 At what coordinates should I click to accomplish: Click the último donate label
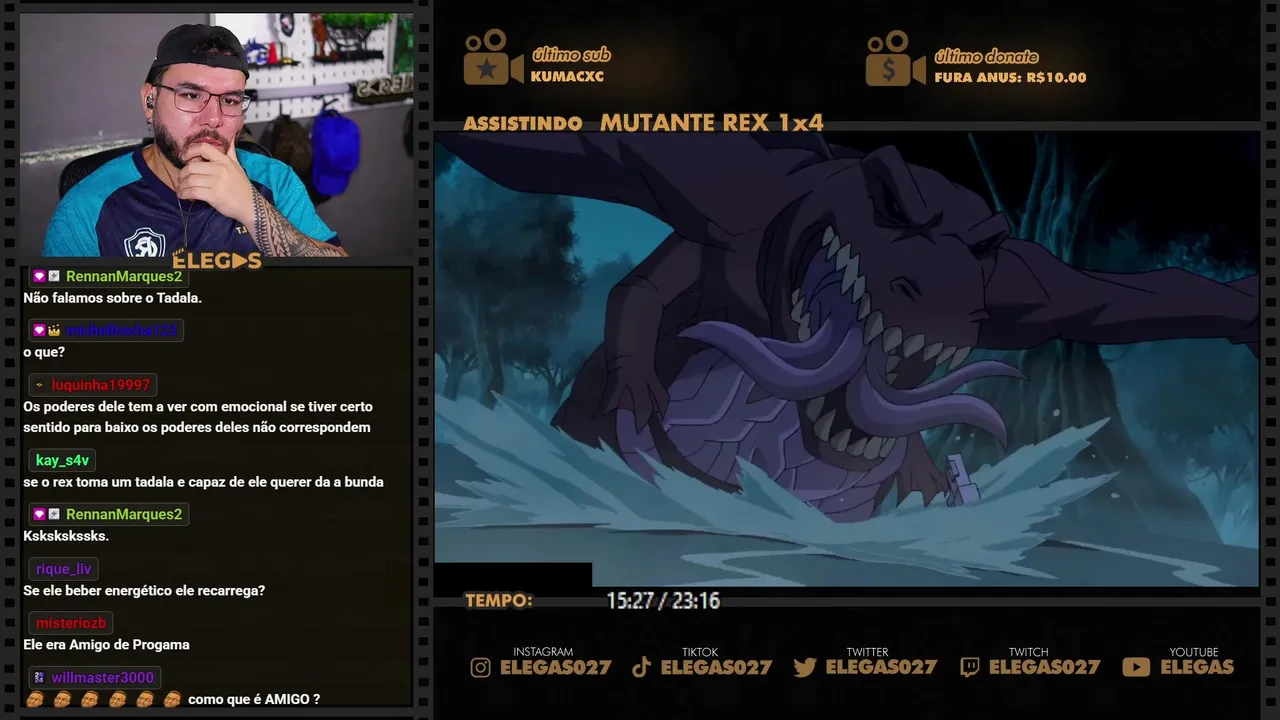986,57
